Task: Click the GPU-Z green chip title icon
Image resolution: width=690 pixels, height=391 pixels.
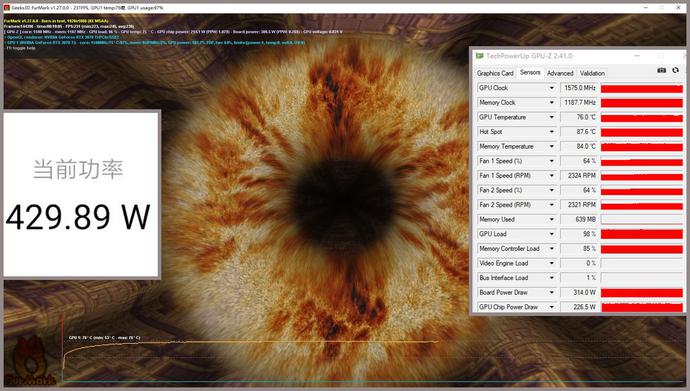Action: point(479,56)
